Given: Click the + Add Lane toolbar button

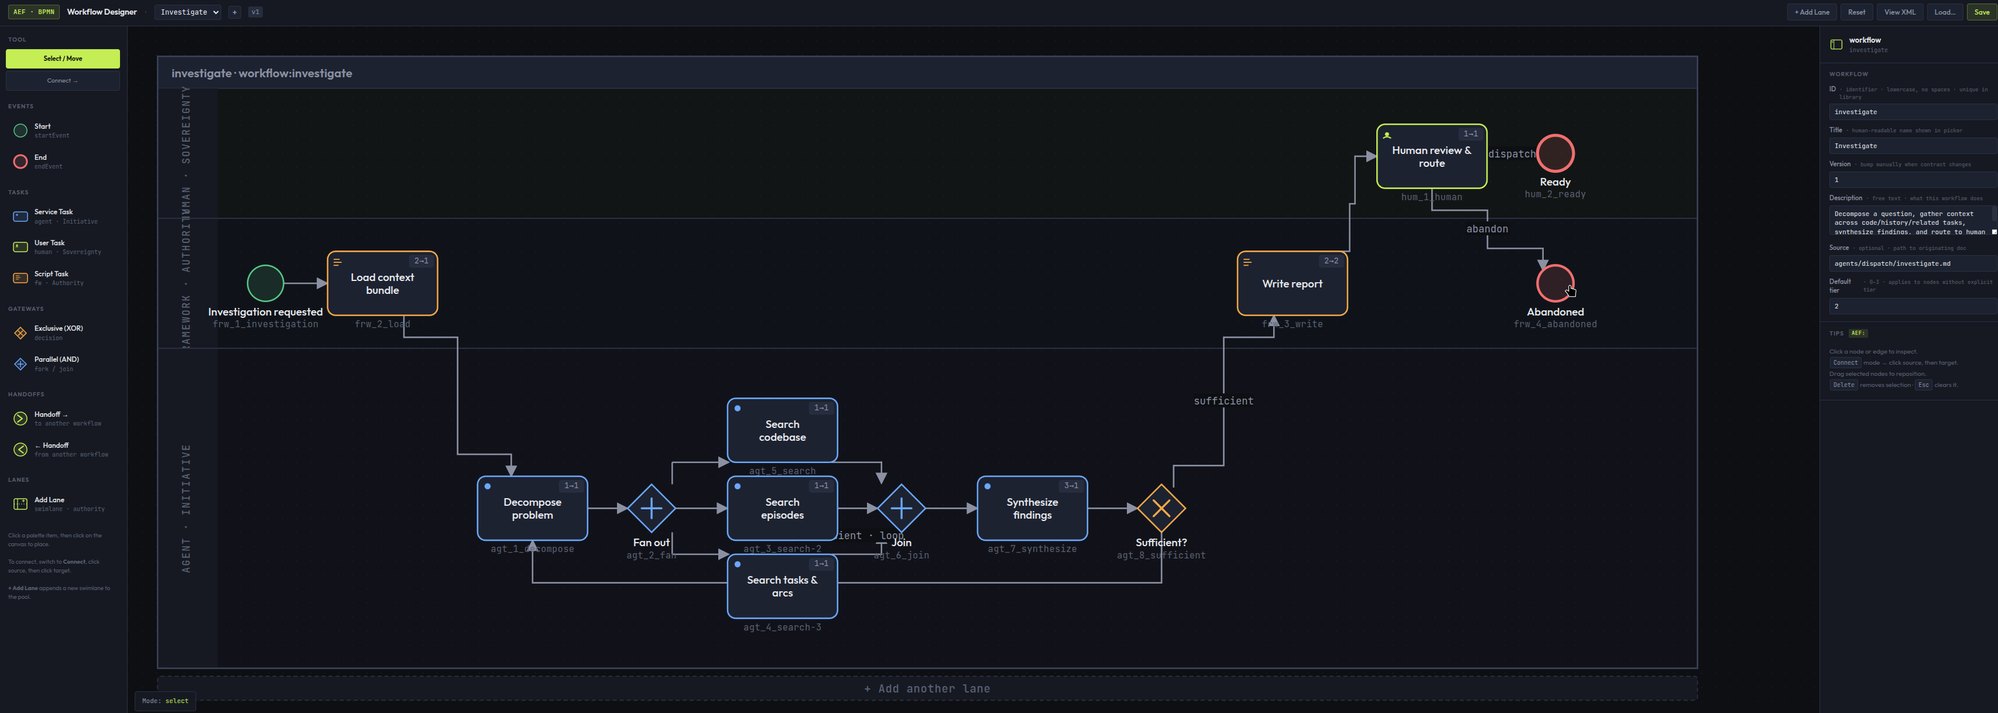Looking at the screenshot, I should (x=1811, y=12).
